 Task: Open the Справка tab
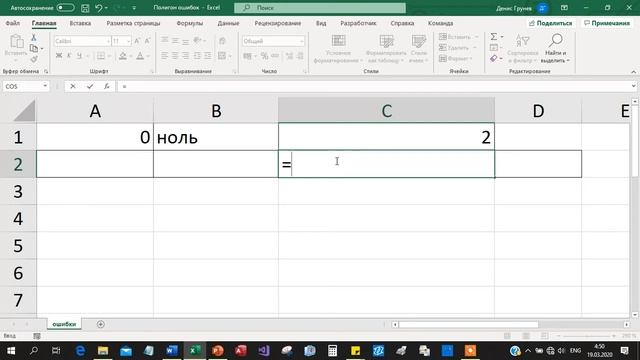coord(402,23)
